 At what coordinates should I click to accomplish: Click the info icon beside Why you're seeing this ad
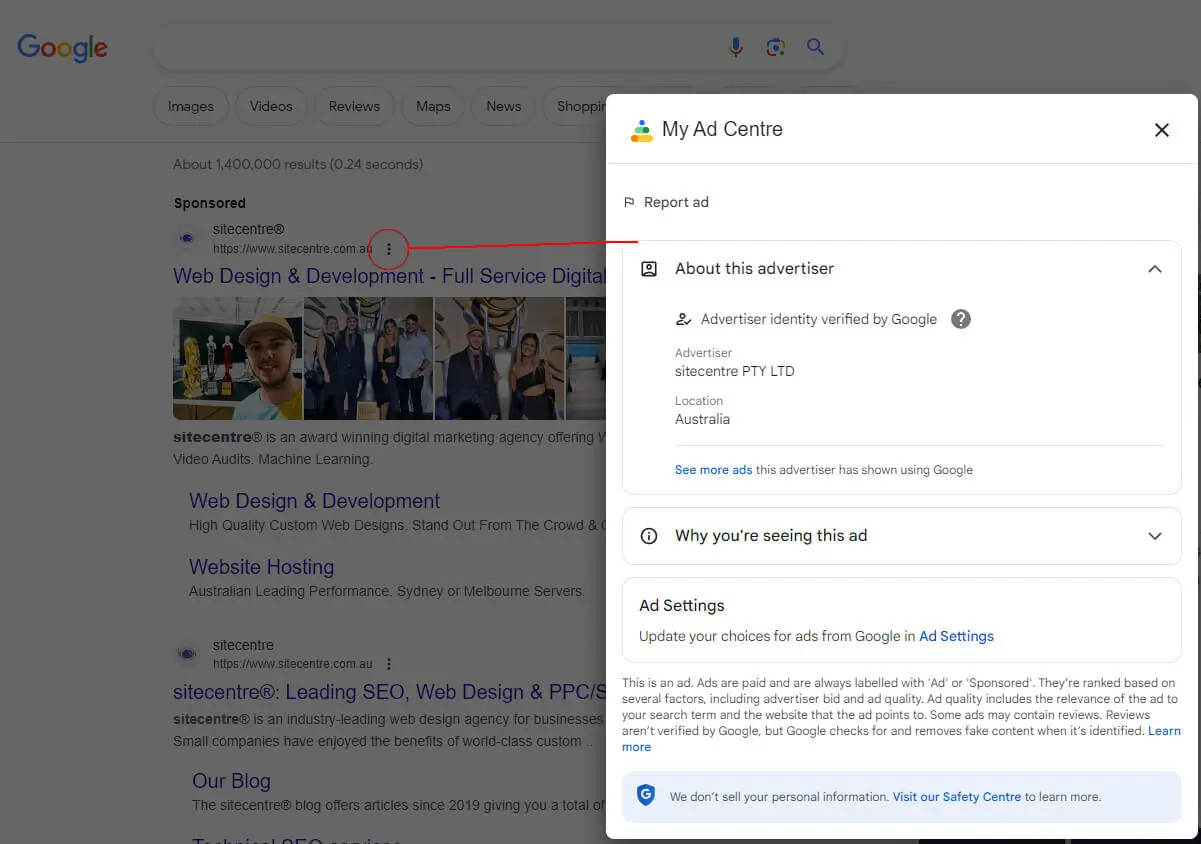point(649,536)
